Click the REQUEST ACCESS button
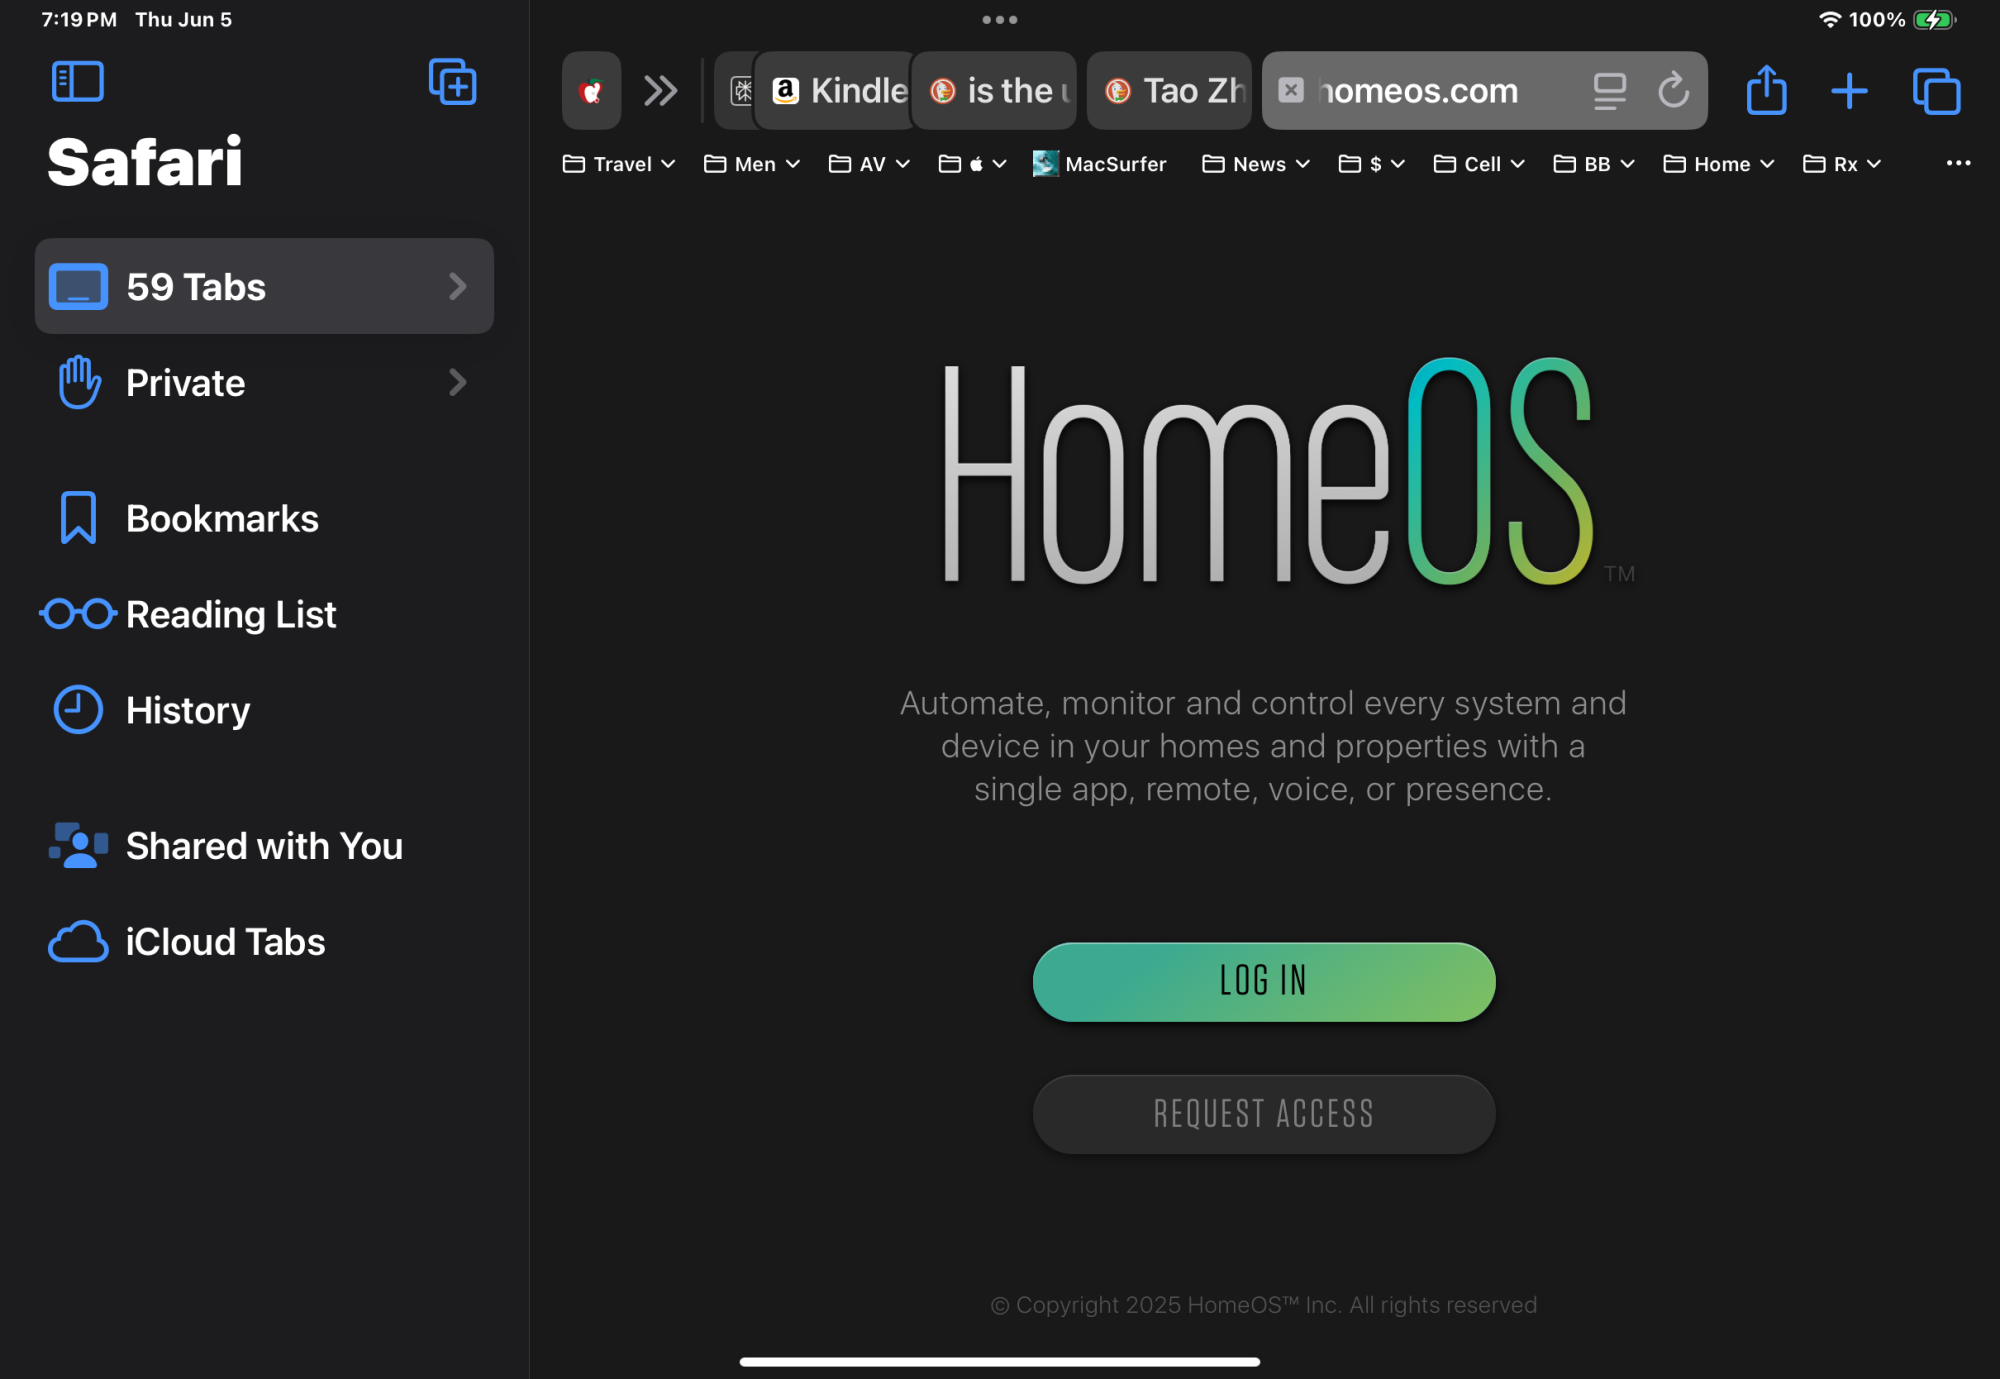2000x1379 pixels. pos(1263,1114)
